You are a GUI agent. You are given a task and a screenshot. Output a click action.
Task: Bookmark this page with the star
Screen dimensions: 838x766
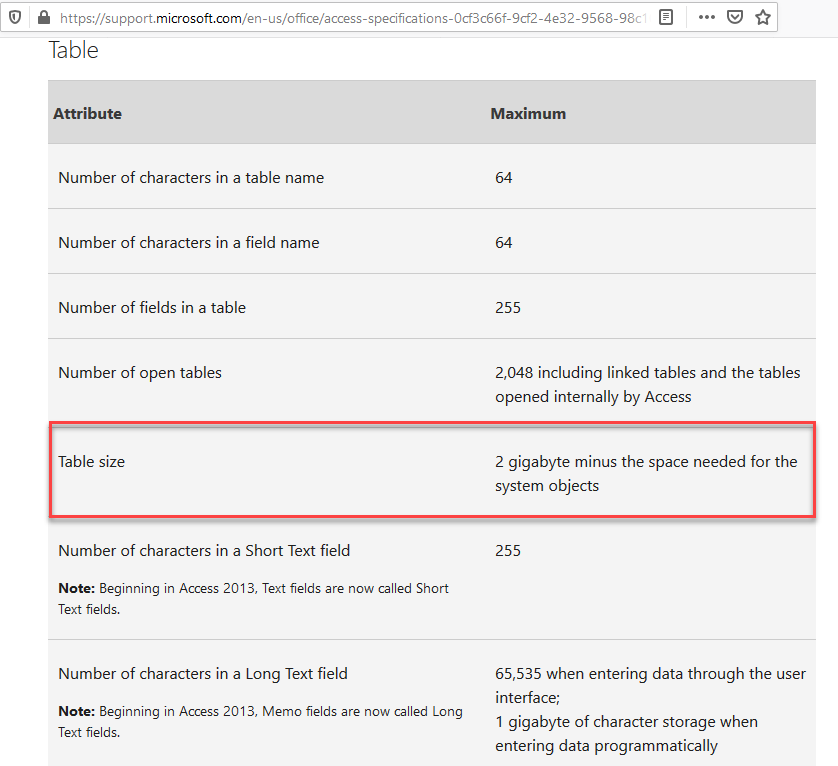[763, 18]
